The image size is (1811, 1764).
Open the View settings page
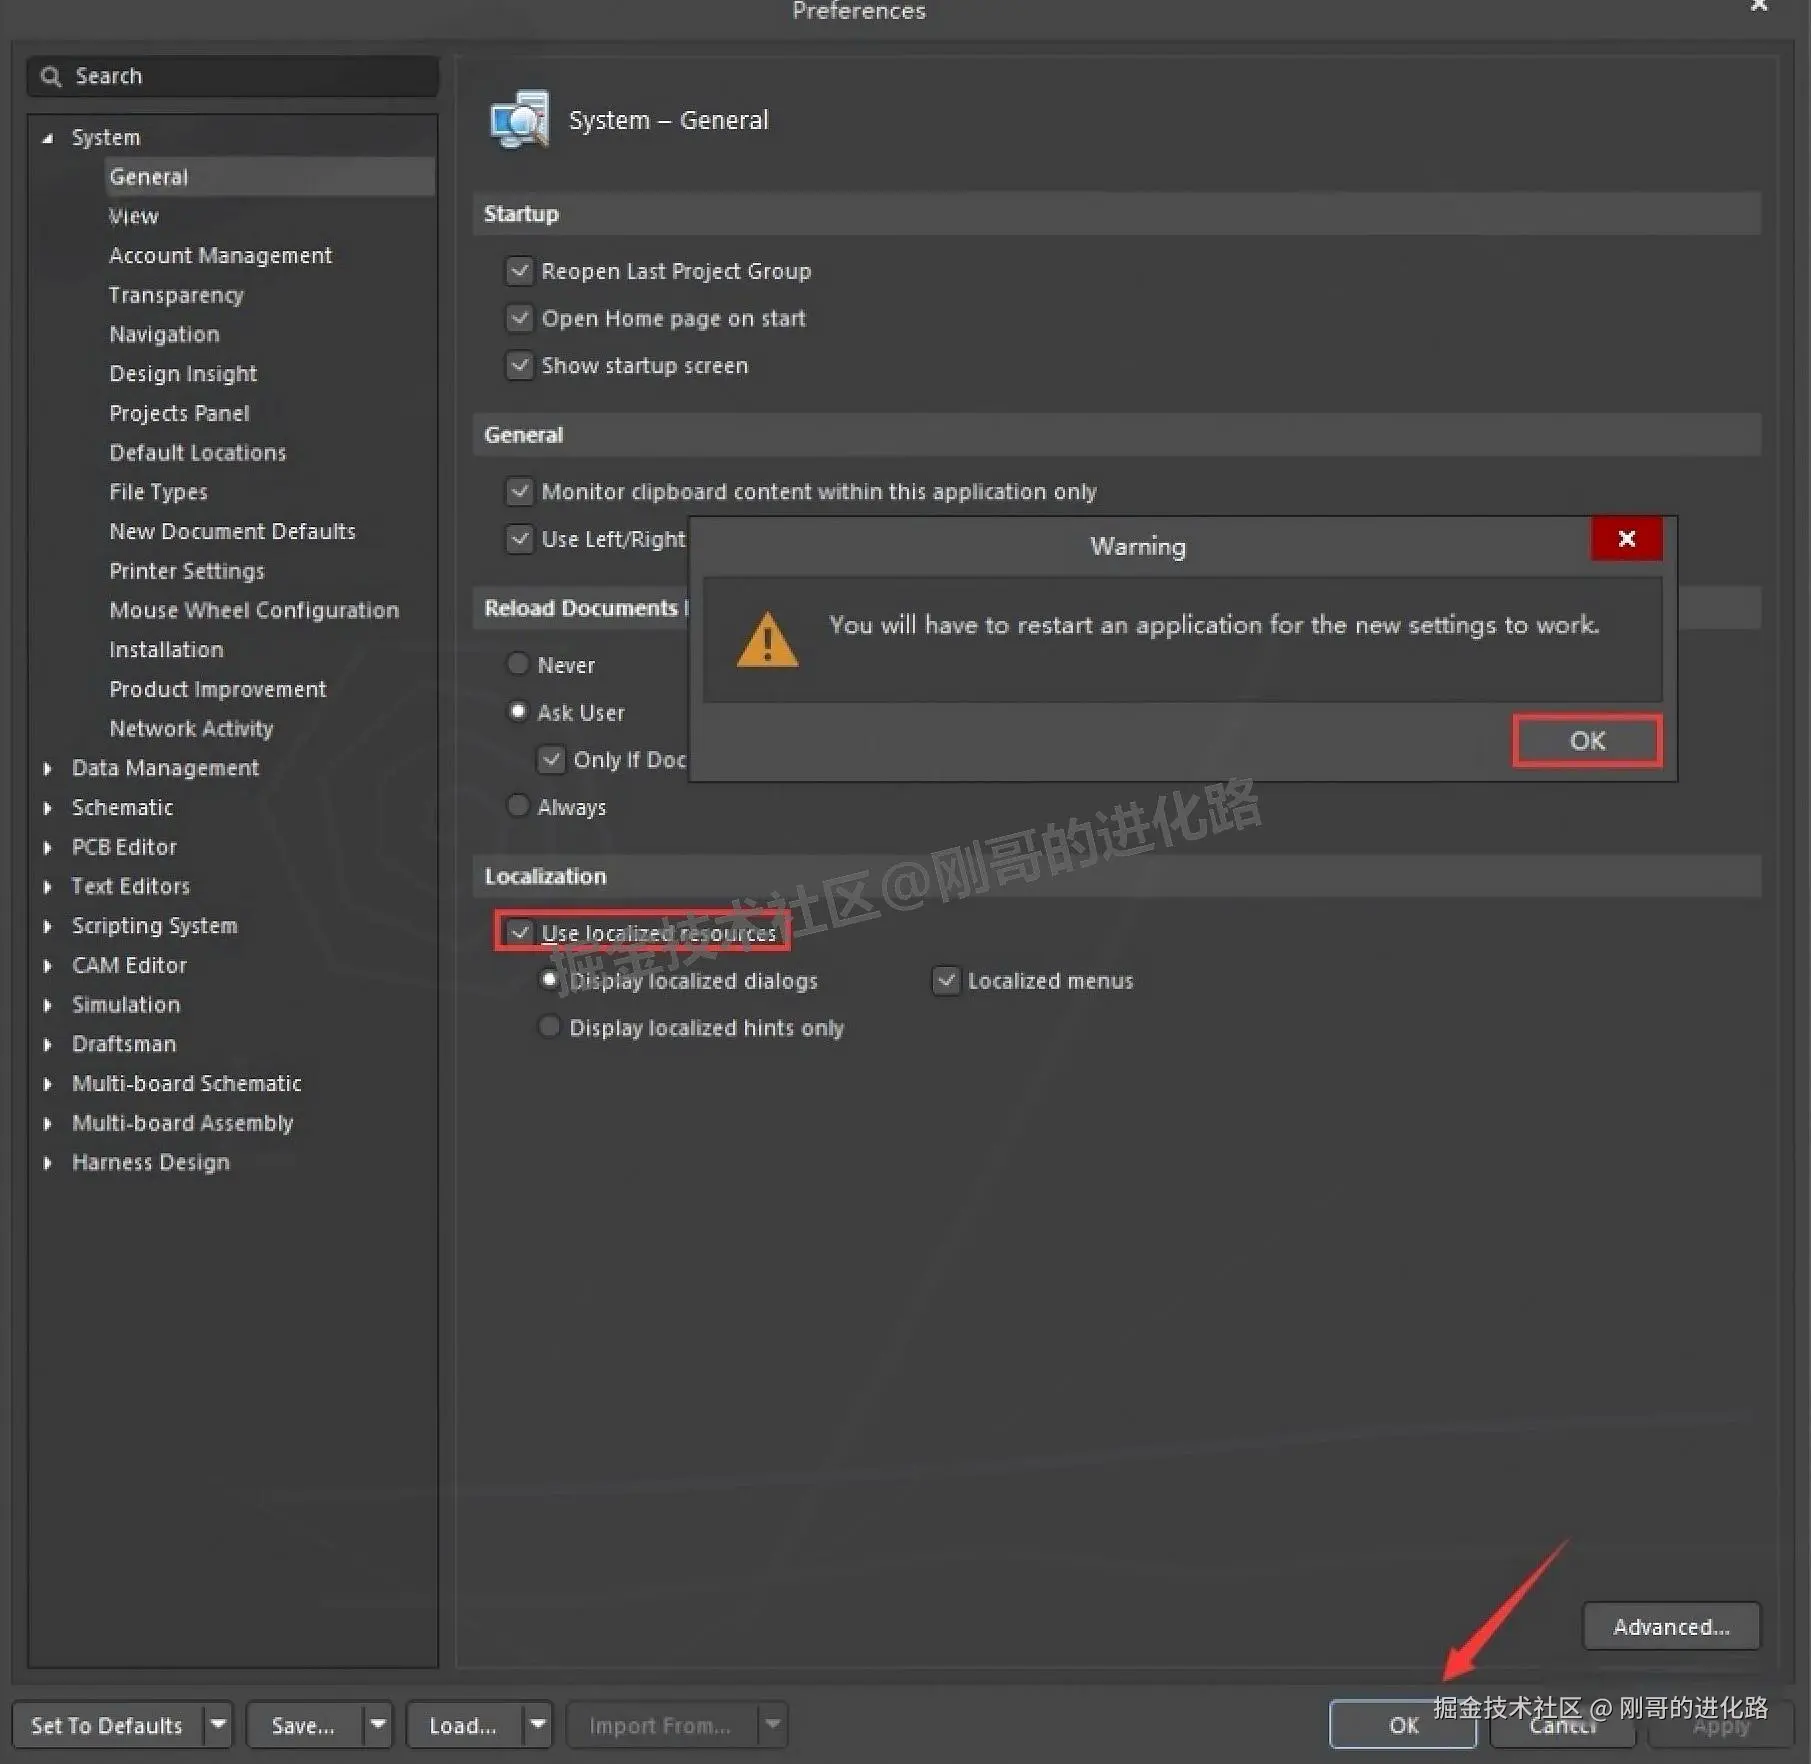133,216
